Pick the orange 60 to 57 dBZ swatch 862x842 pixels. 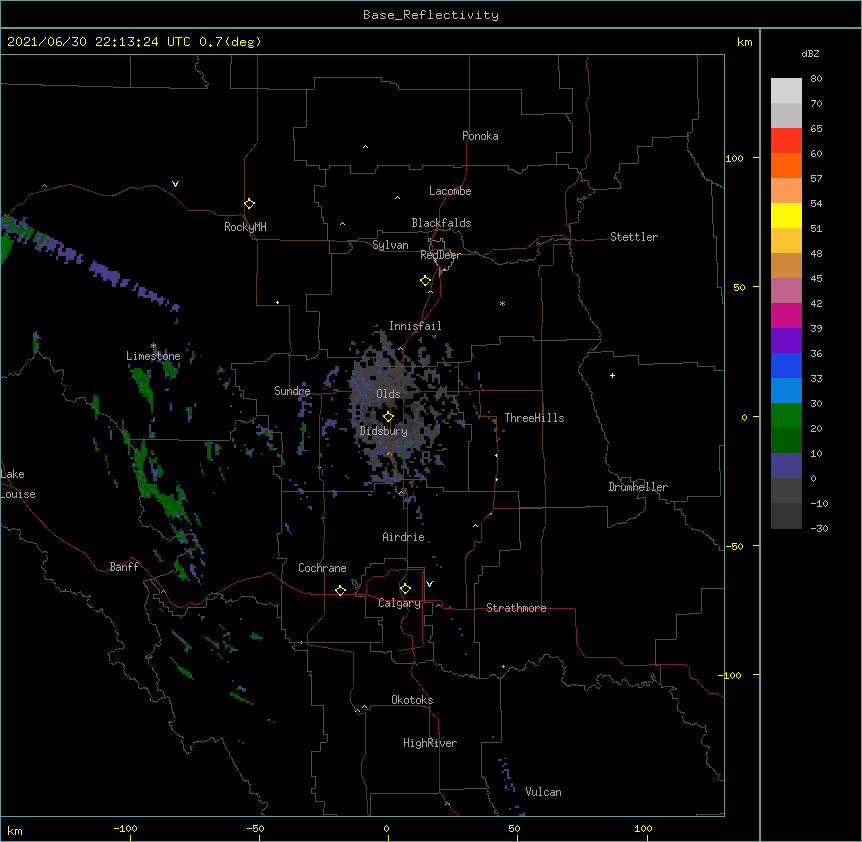[x=786, y=165]
